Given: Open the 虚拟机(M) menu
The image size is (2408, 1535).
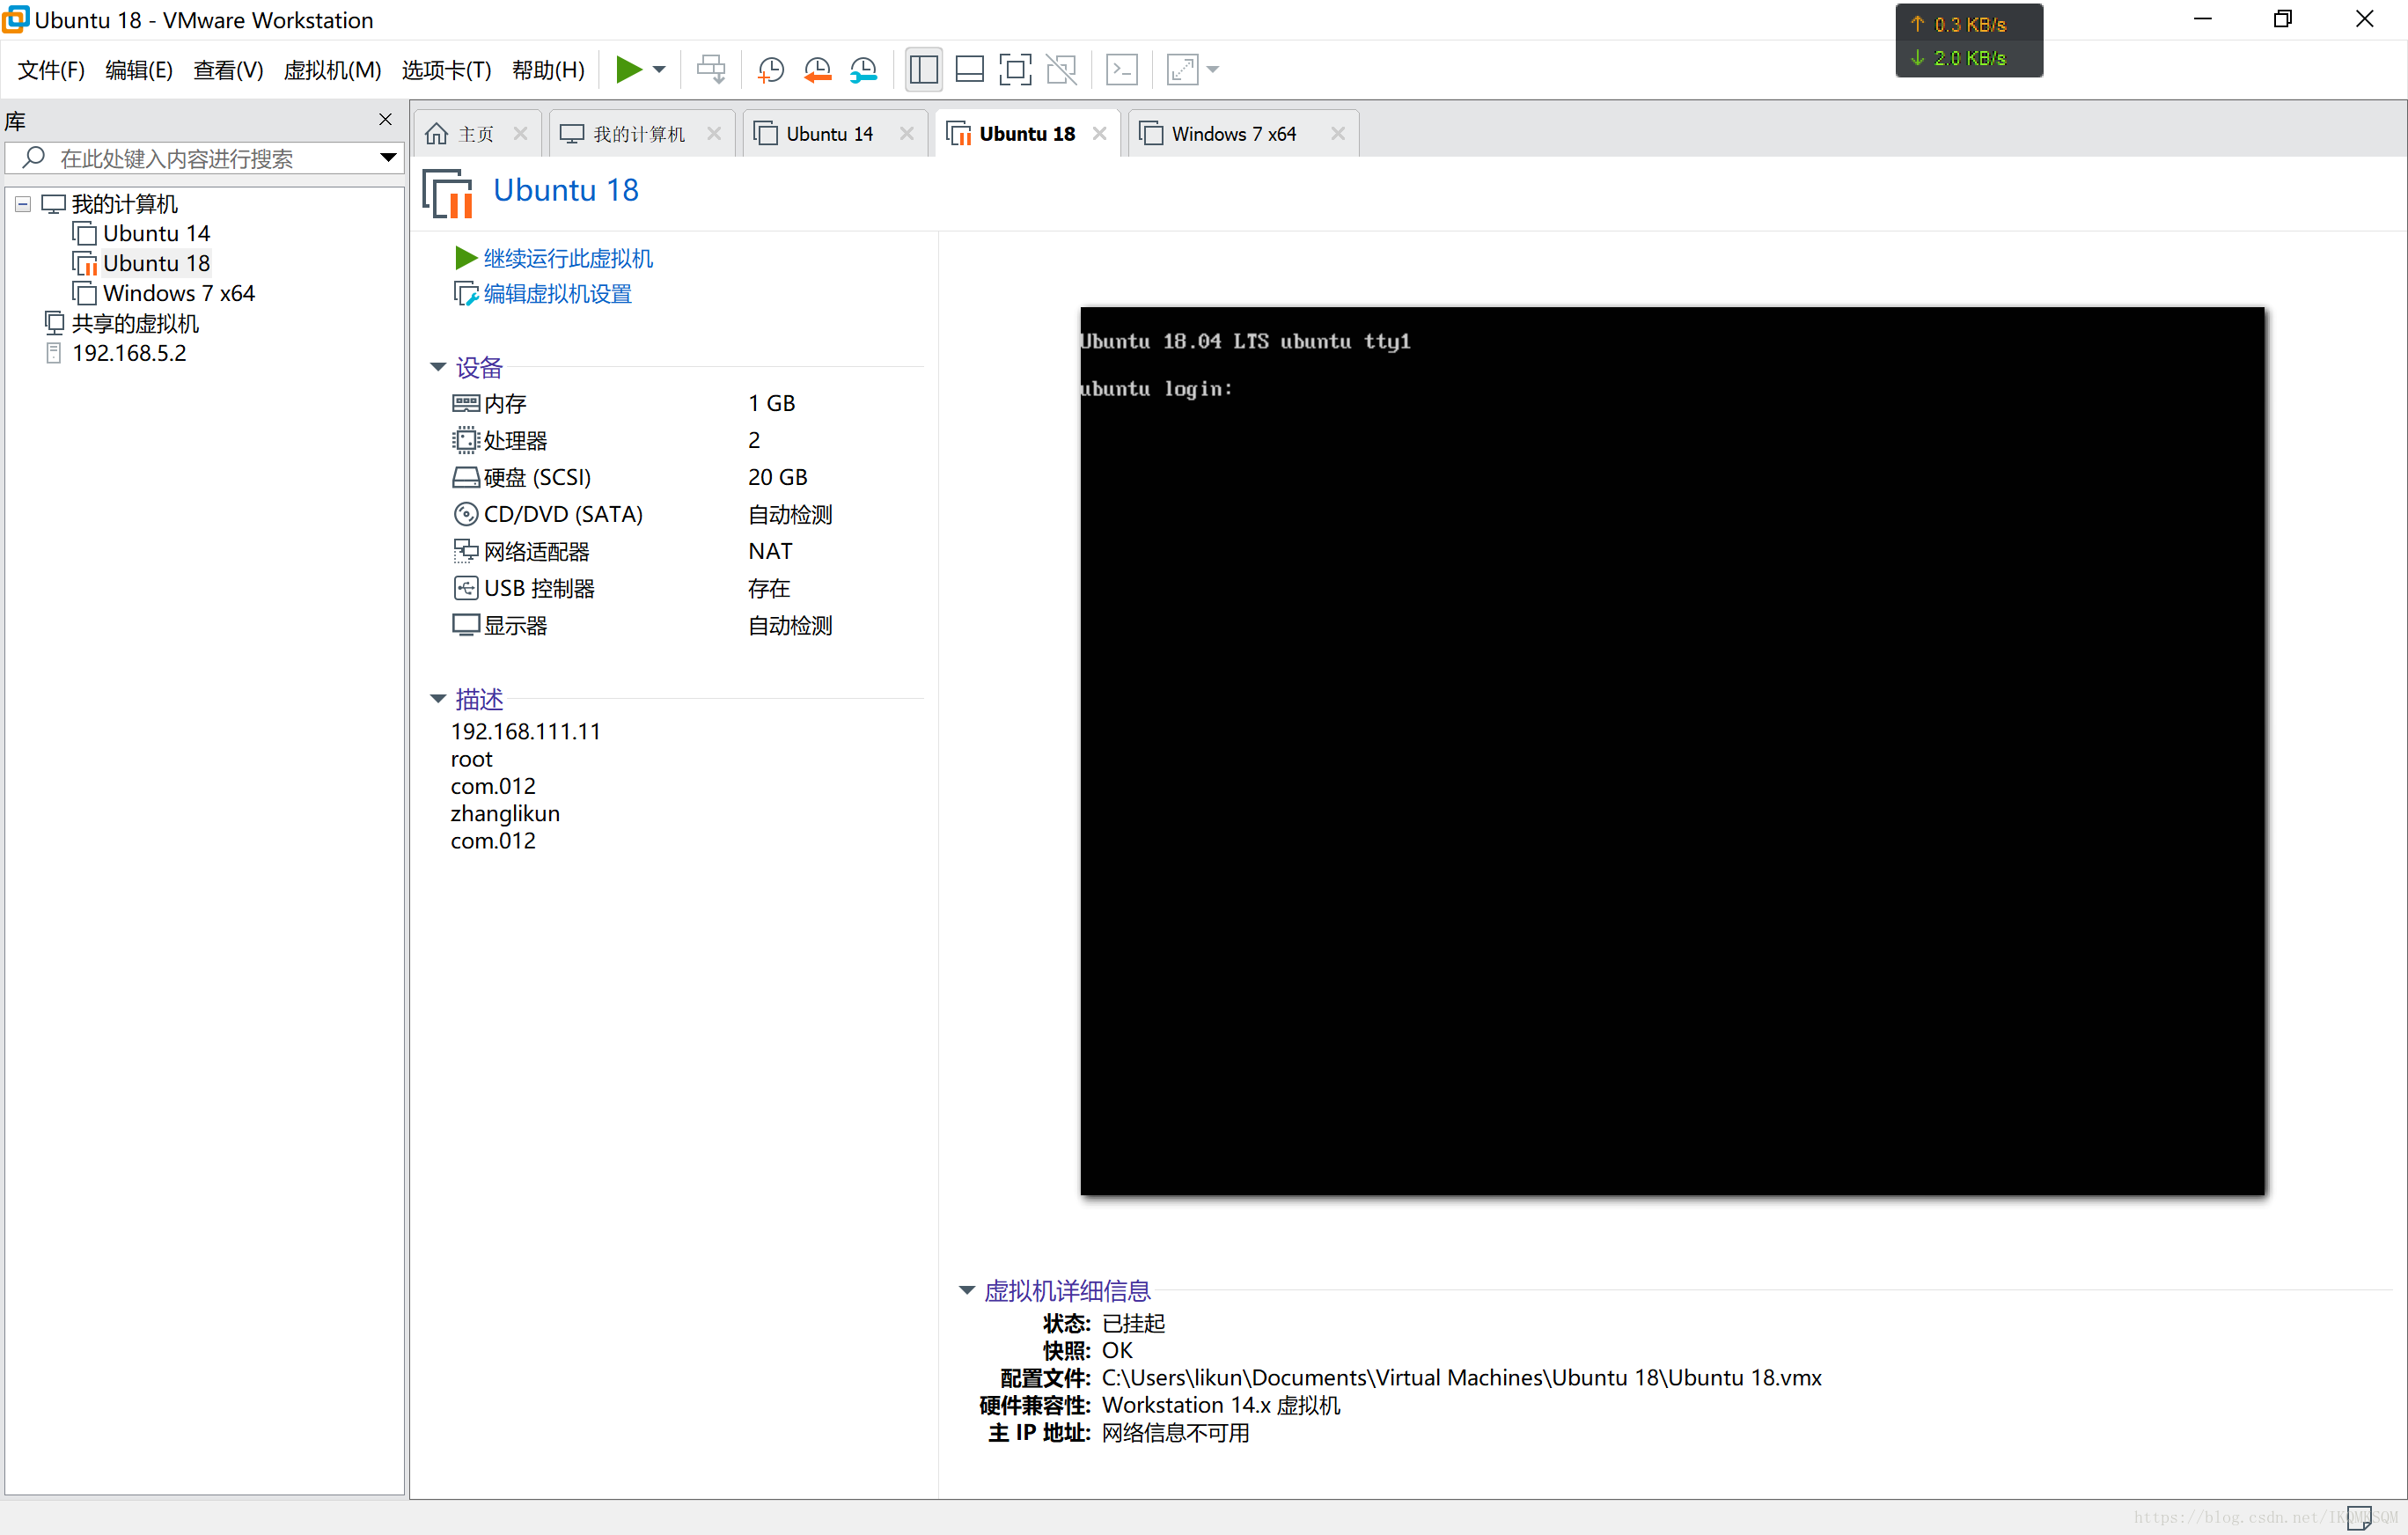Looking at the screenshot, I should click(332, 70).
